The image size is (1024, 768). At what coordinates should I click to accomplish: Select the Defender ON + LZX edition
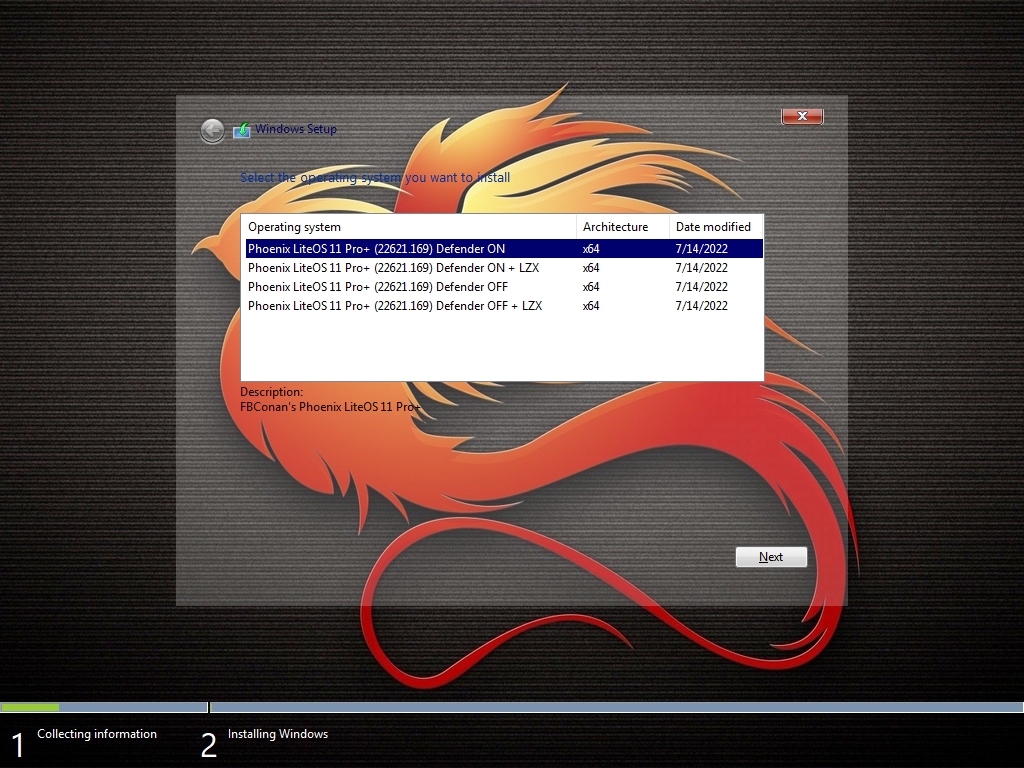pos(504,268)
